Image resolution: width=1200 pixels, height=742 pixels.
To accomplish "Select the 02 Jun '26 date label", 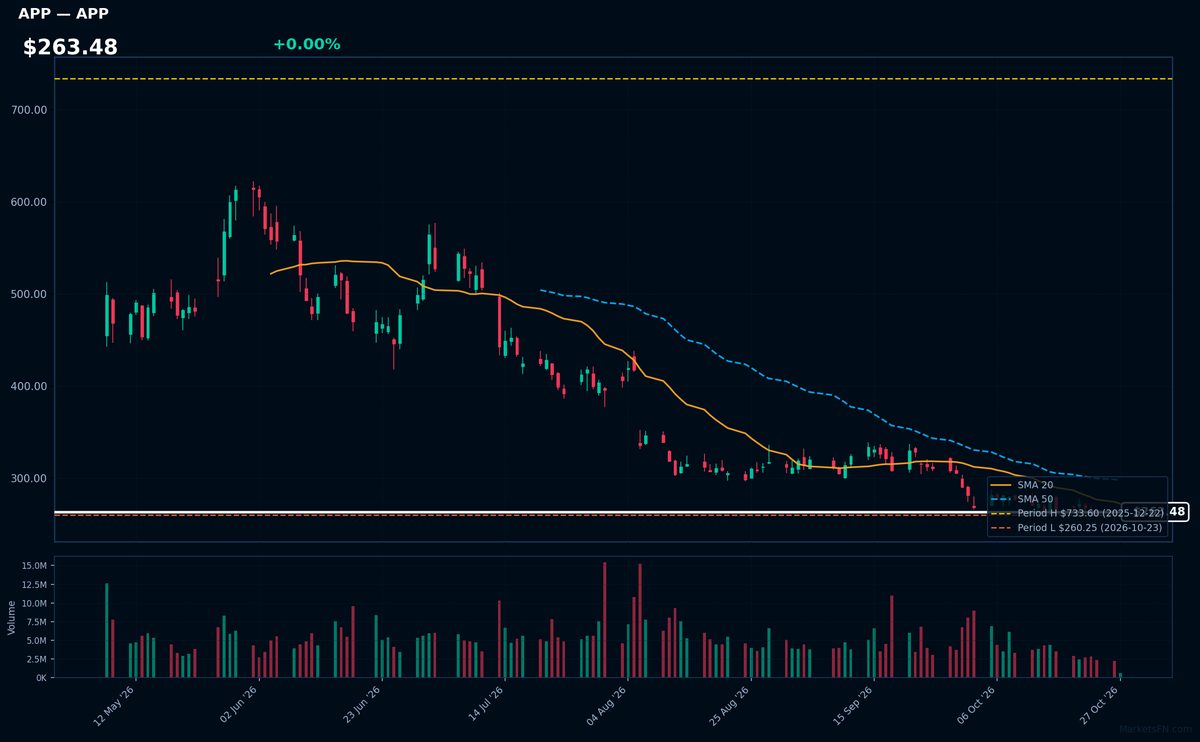I will coord(238,707).
